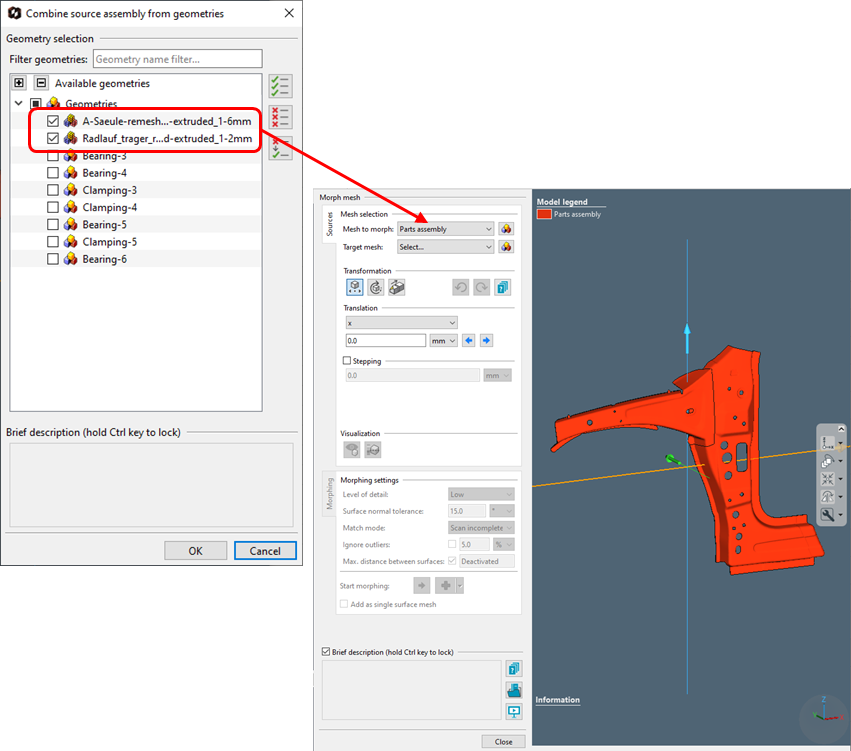Click Cancel in Combine source assembly dialog
The image size is (851, 751).
click(265, 551)
